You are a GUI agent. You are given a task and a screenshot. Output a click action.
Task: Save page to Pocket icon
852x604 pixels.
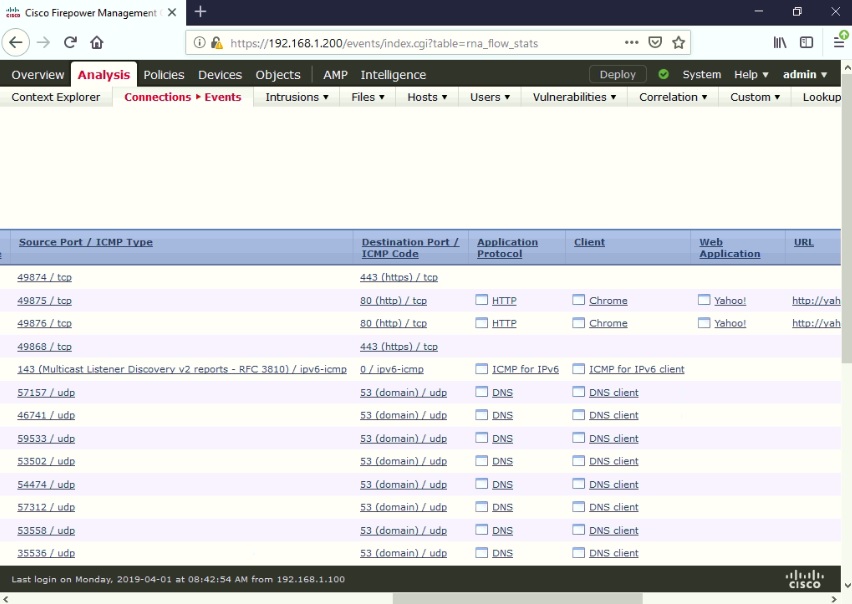pyautogui.click(x=654, y=42)
